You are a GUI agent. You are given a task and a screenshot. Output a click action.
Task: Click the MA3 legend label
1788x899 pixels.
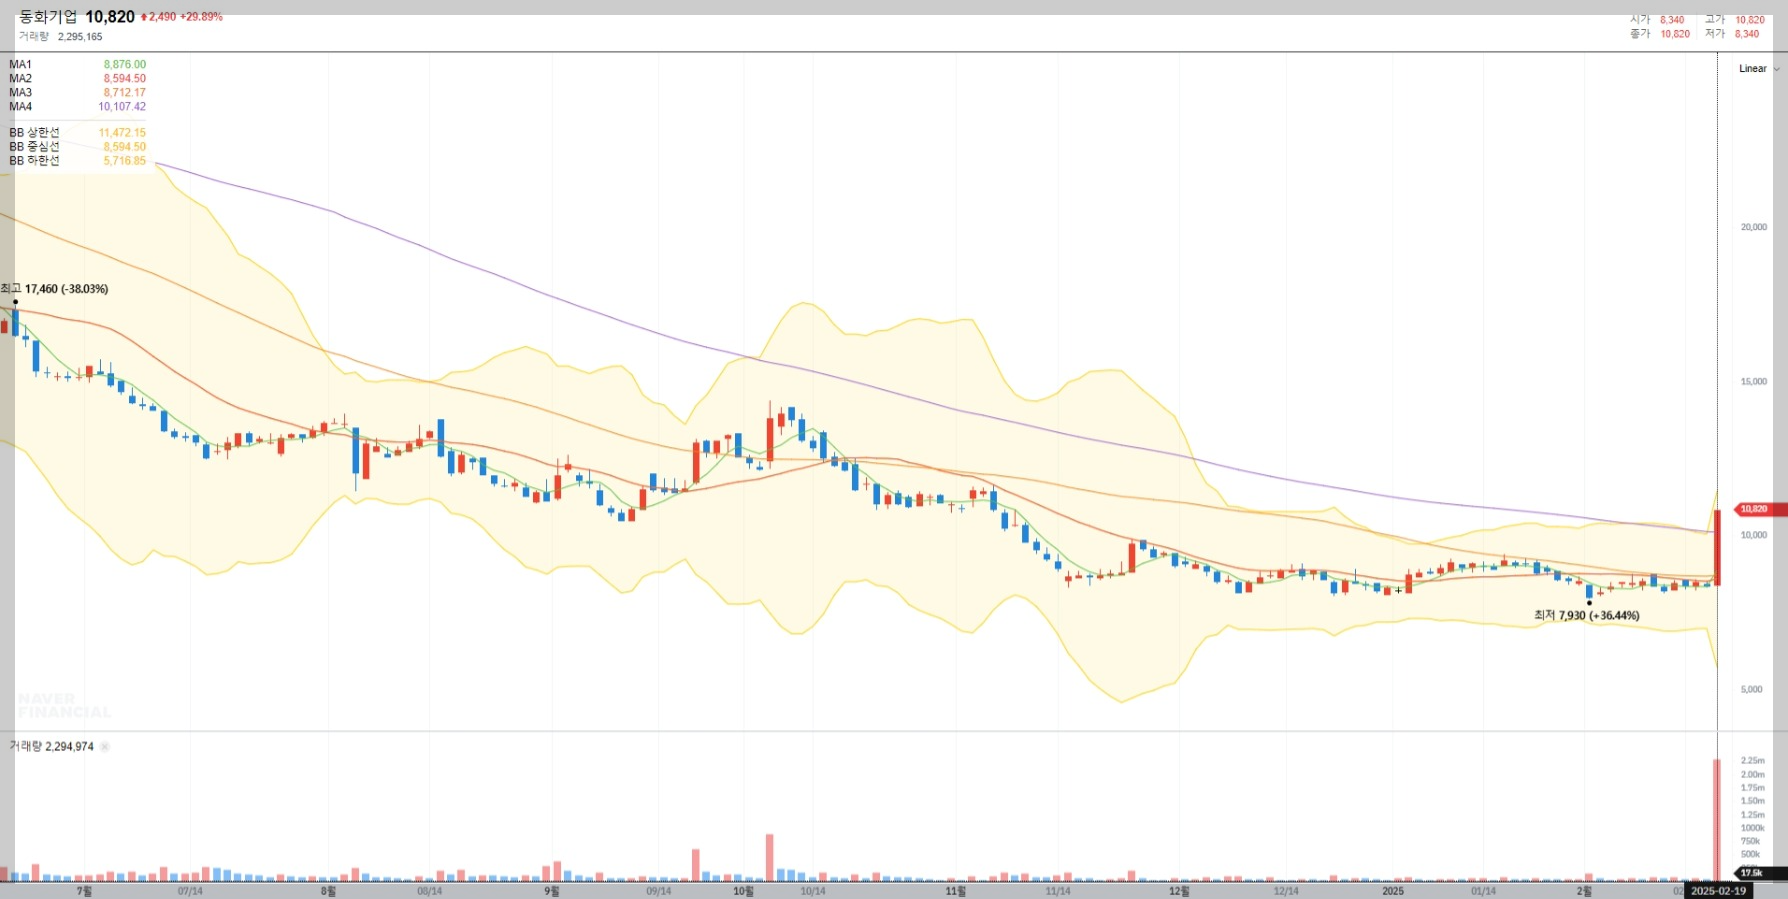pos(21,93)
